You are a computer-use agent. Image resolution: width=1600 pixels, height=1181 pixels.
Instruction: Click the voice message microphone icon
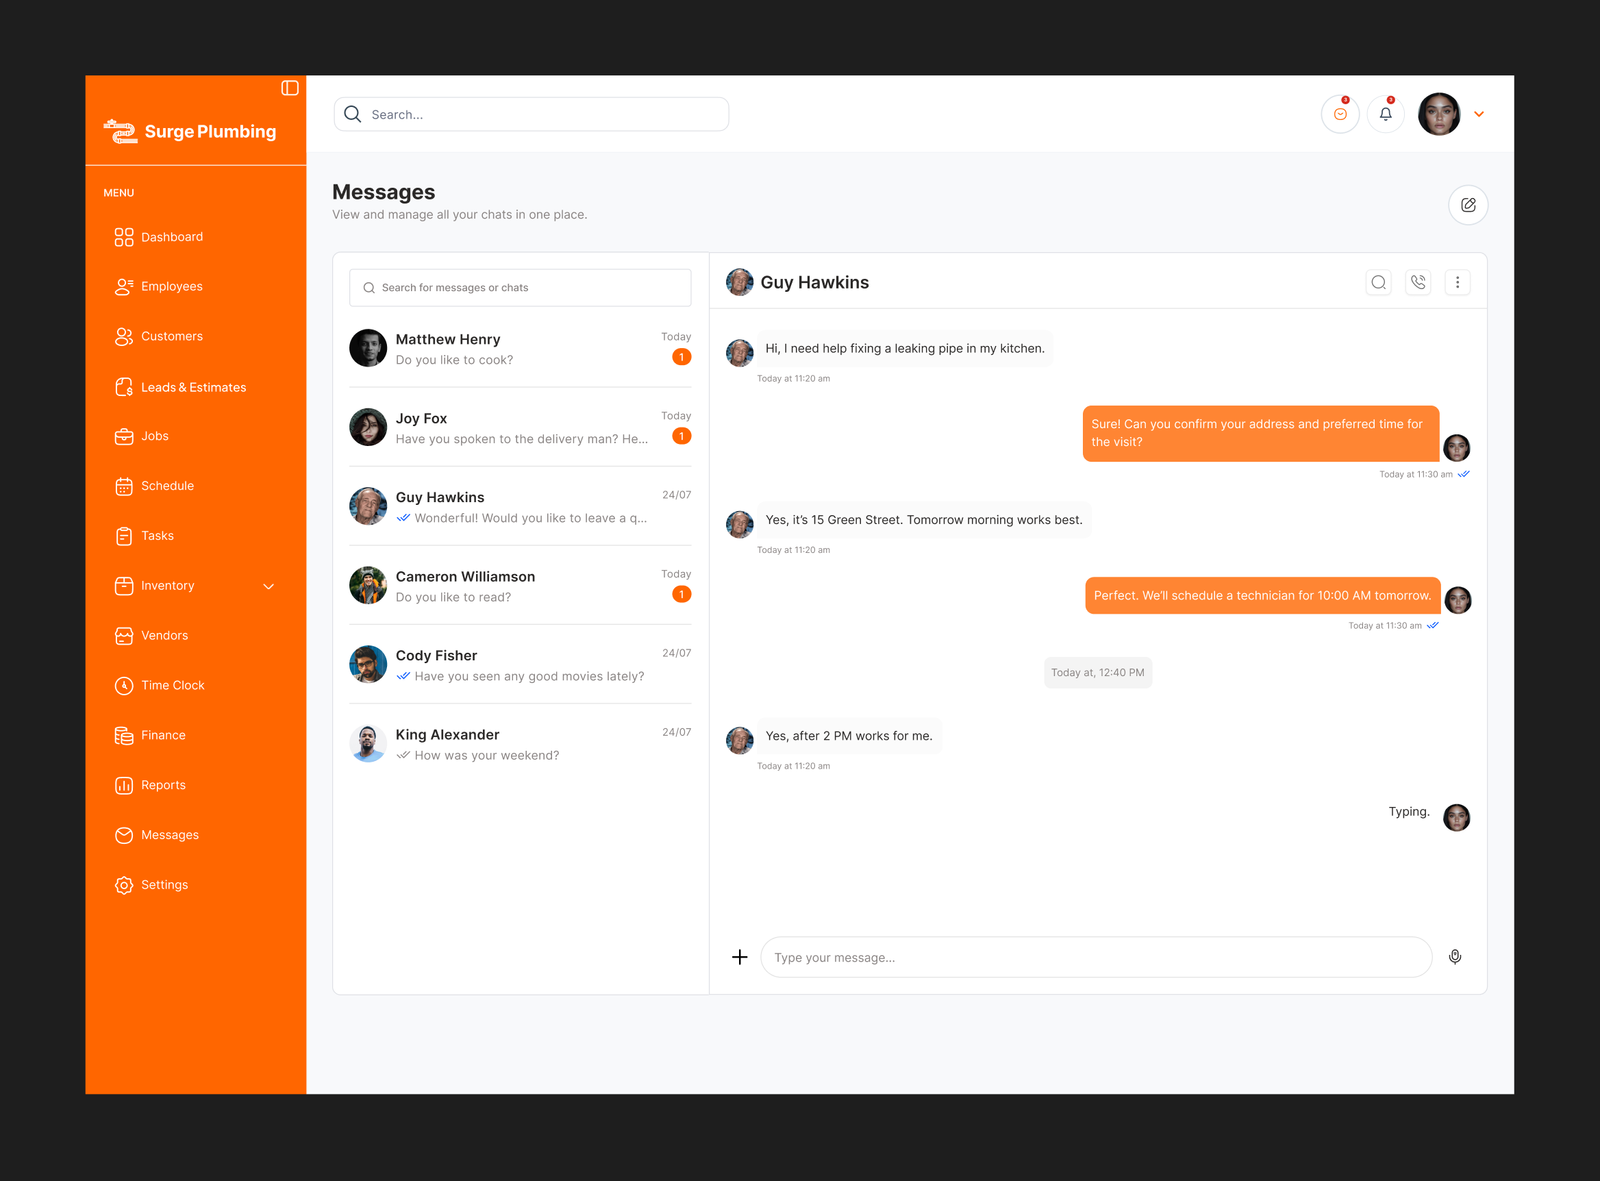pos(1455,957)
